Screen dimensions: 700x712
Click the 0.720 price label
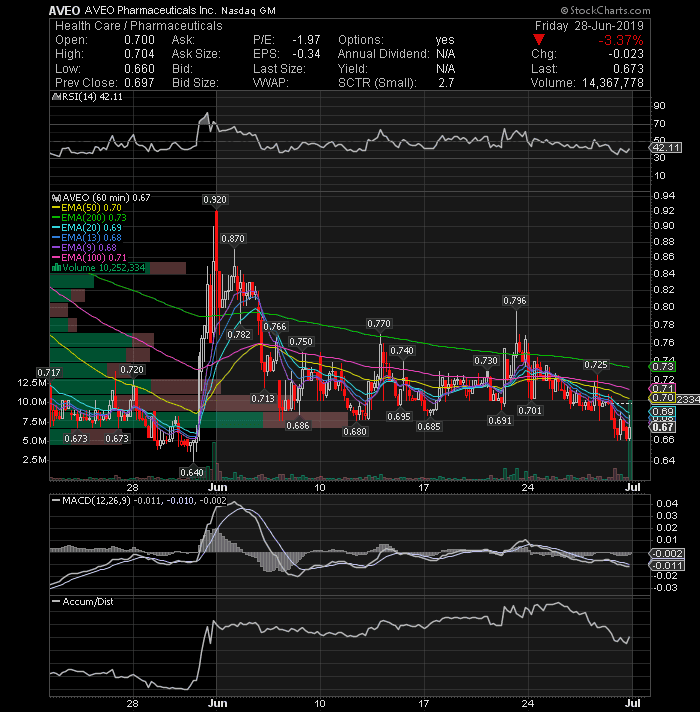[132, 370]
